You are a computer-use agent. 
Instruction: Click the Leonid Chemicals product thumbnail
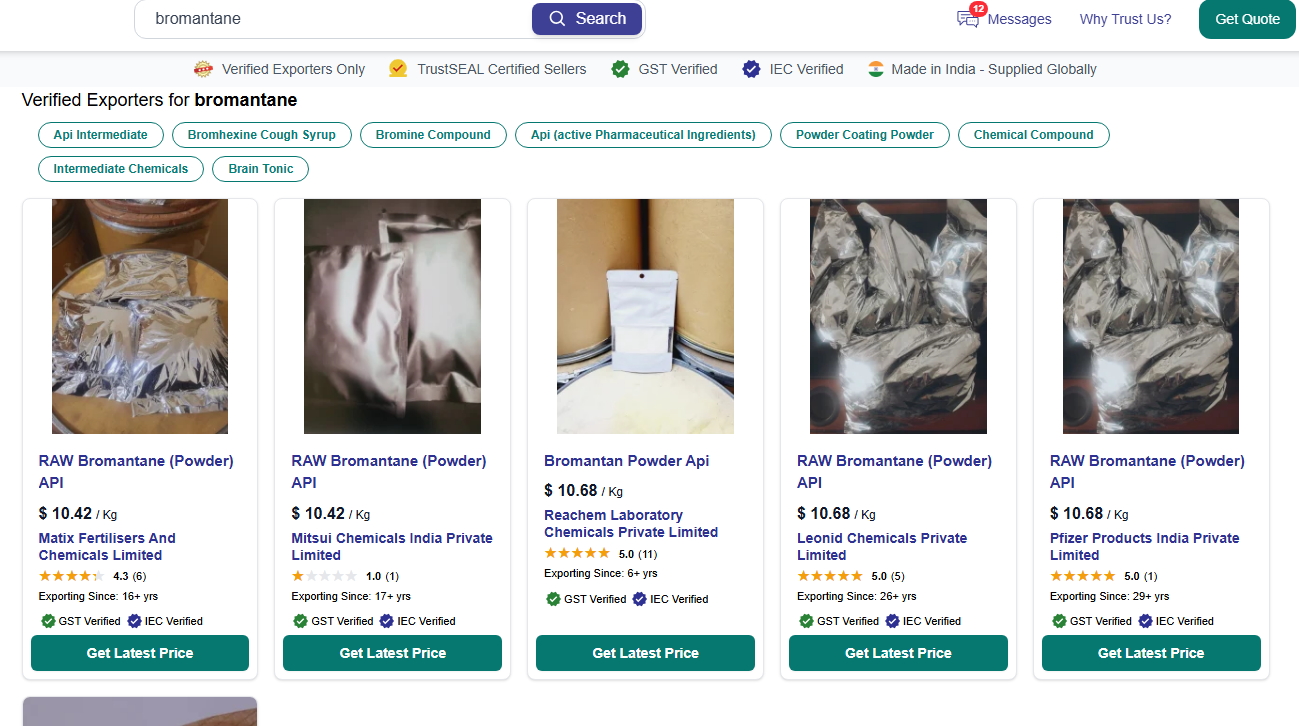click(898, 316)
